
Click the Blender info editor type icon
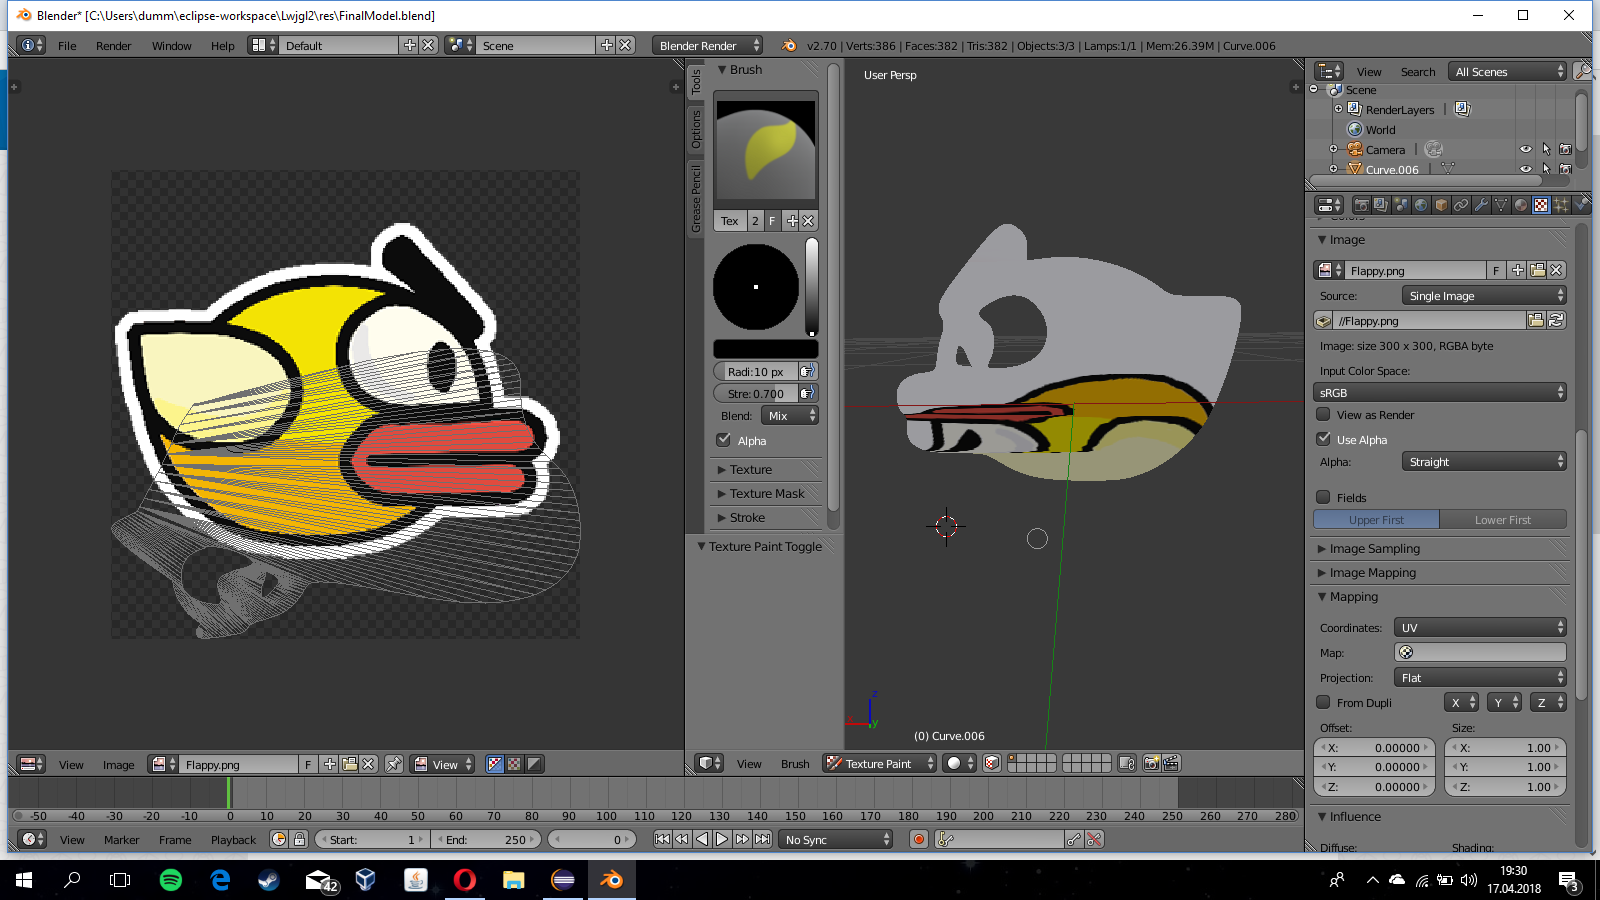click(x=32, y=45)
